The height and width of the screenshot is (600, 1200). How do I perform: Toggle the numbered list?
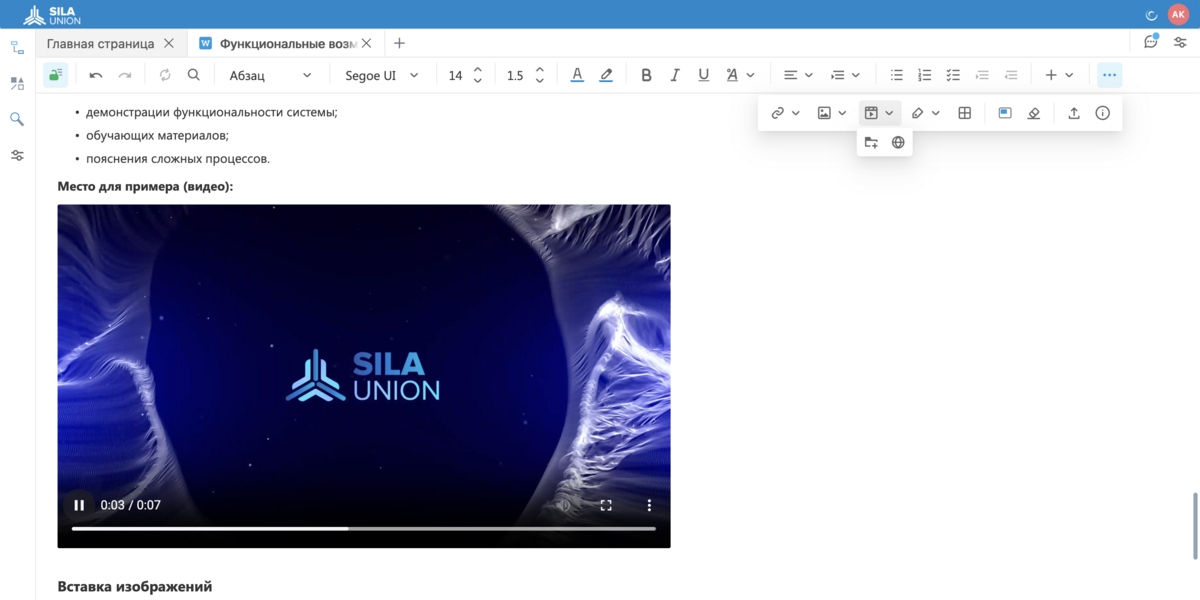pyautogui.click(x=925, y=75)
